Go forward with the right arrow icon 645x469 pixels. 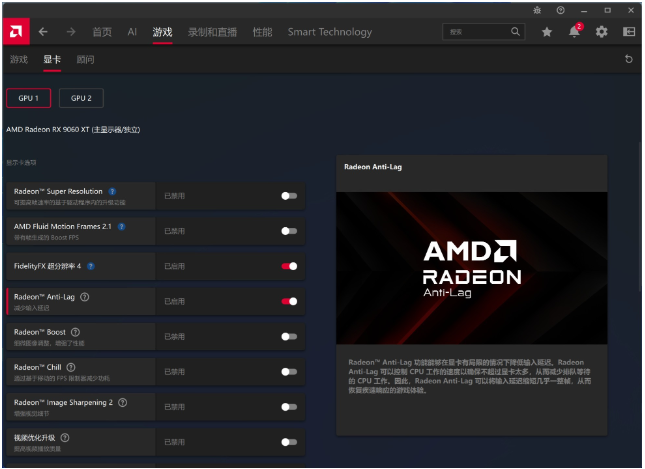(71, 32)
